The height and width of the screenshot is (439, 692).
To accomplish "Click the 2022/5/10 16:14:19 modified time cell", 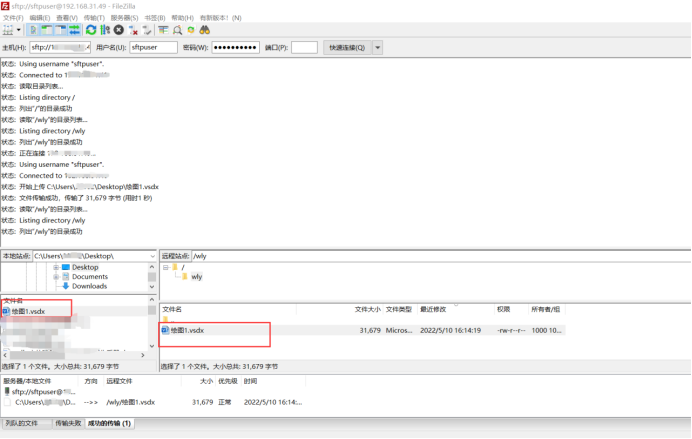I will [x=450, y=330].
